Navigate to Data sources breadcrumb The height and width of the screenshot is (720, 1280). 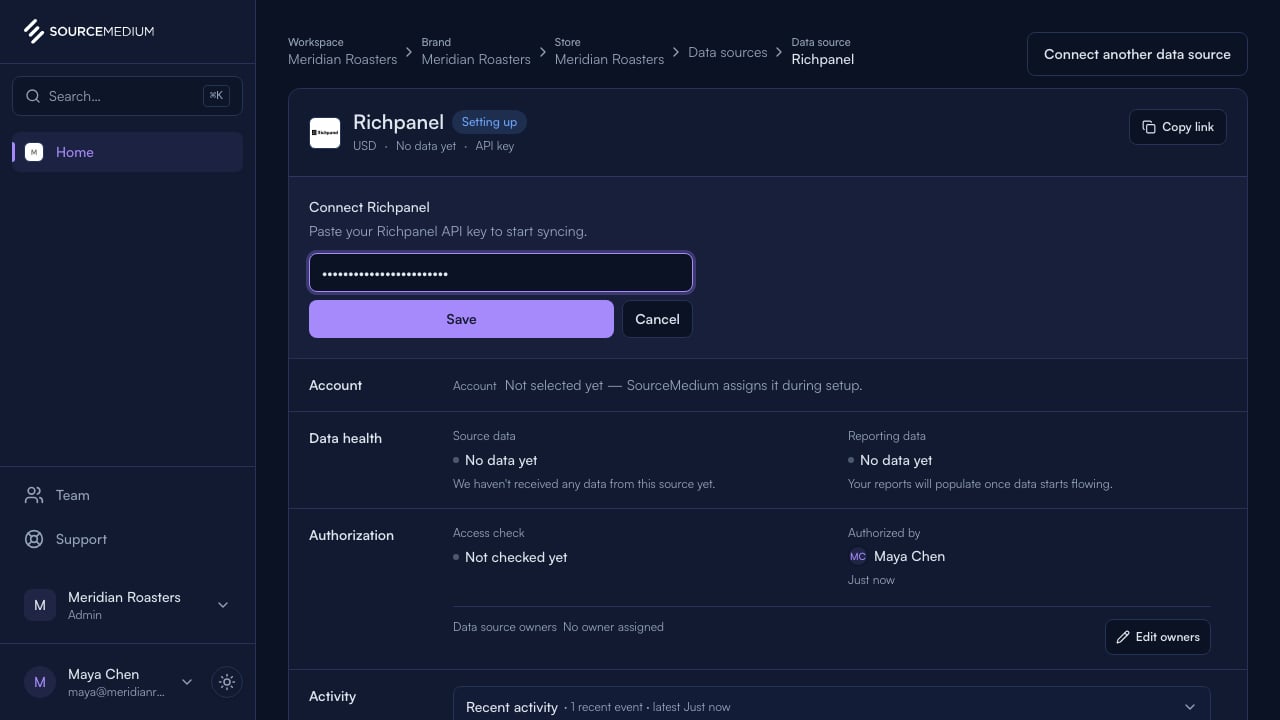[x=728, y=52]
